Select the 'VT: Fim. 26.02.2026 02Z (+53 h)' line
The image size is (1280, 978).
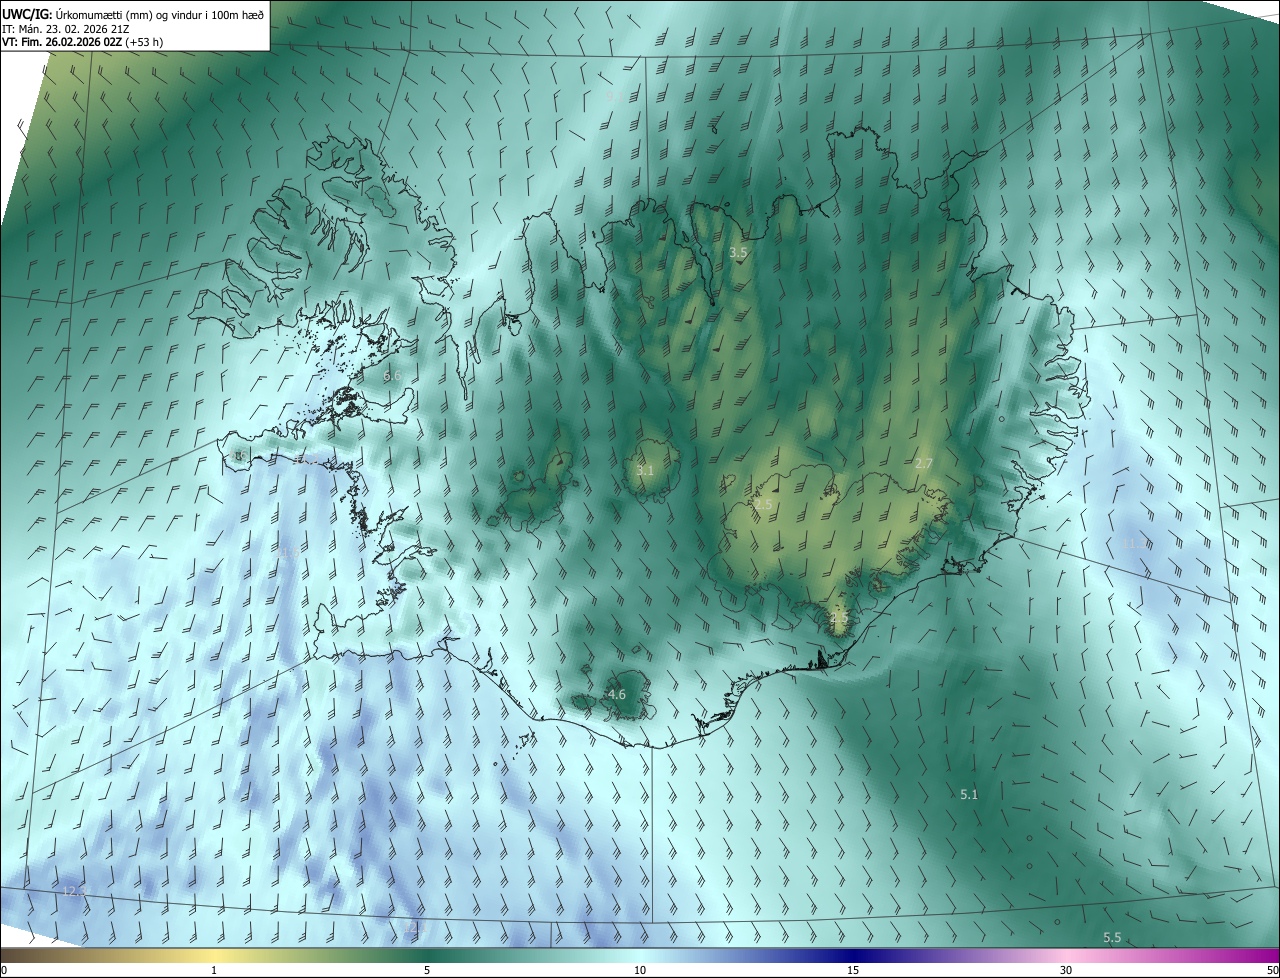83,42
